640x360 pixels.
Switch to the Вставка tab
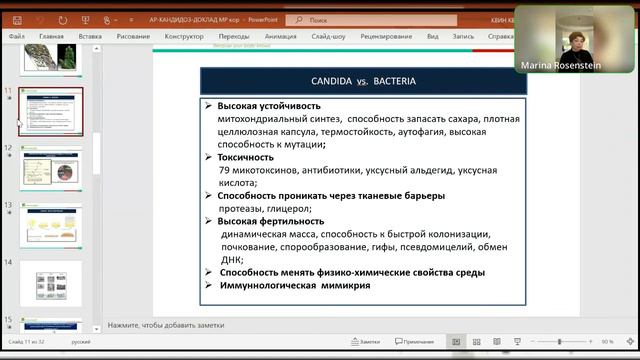pos(90,36)
